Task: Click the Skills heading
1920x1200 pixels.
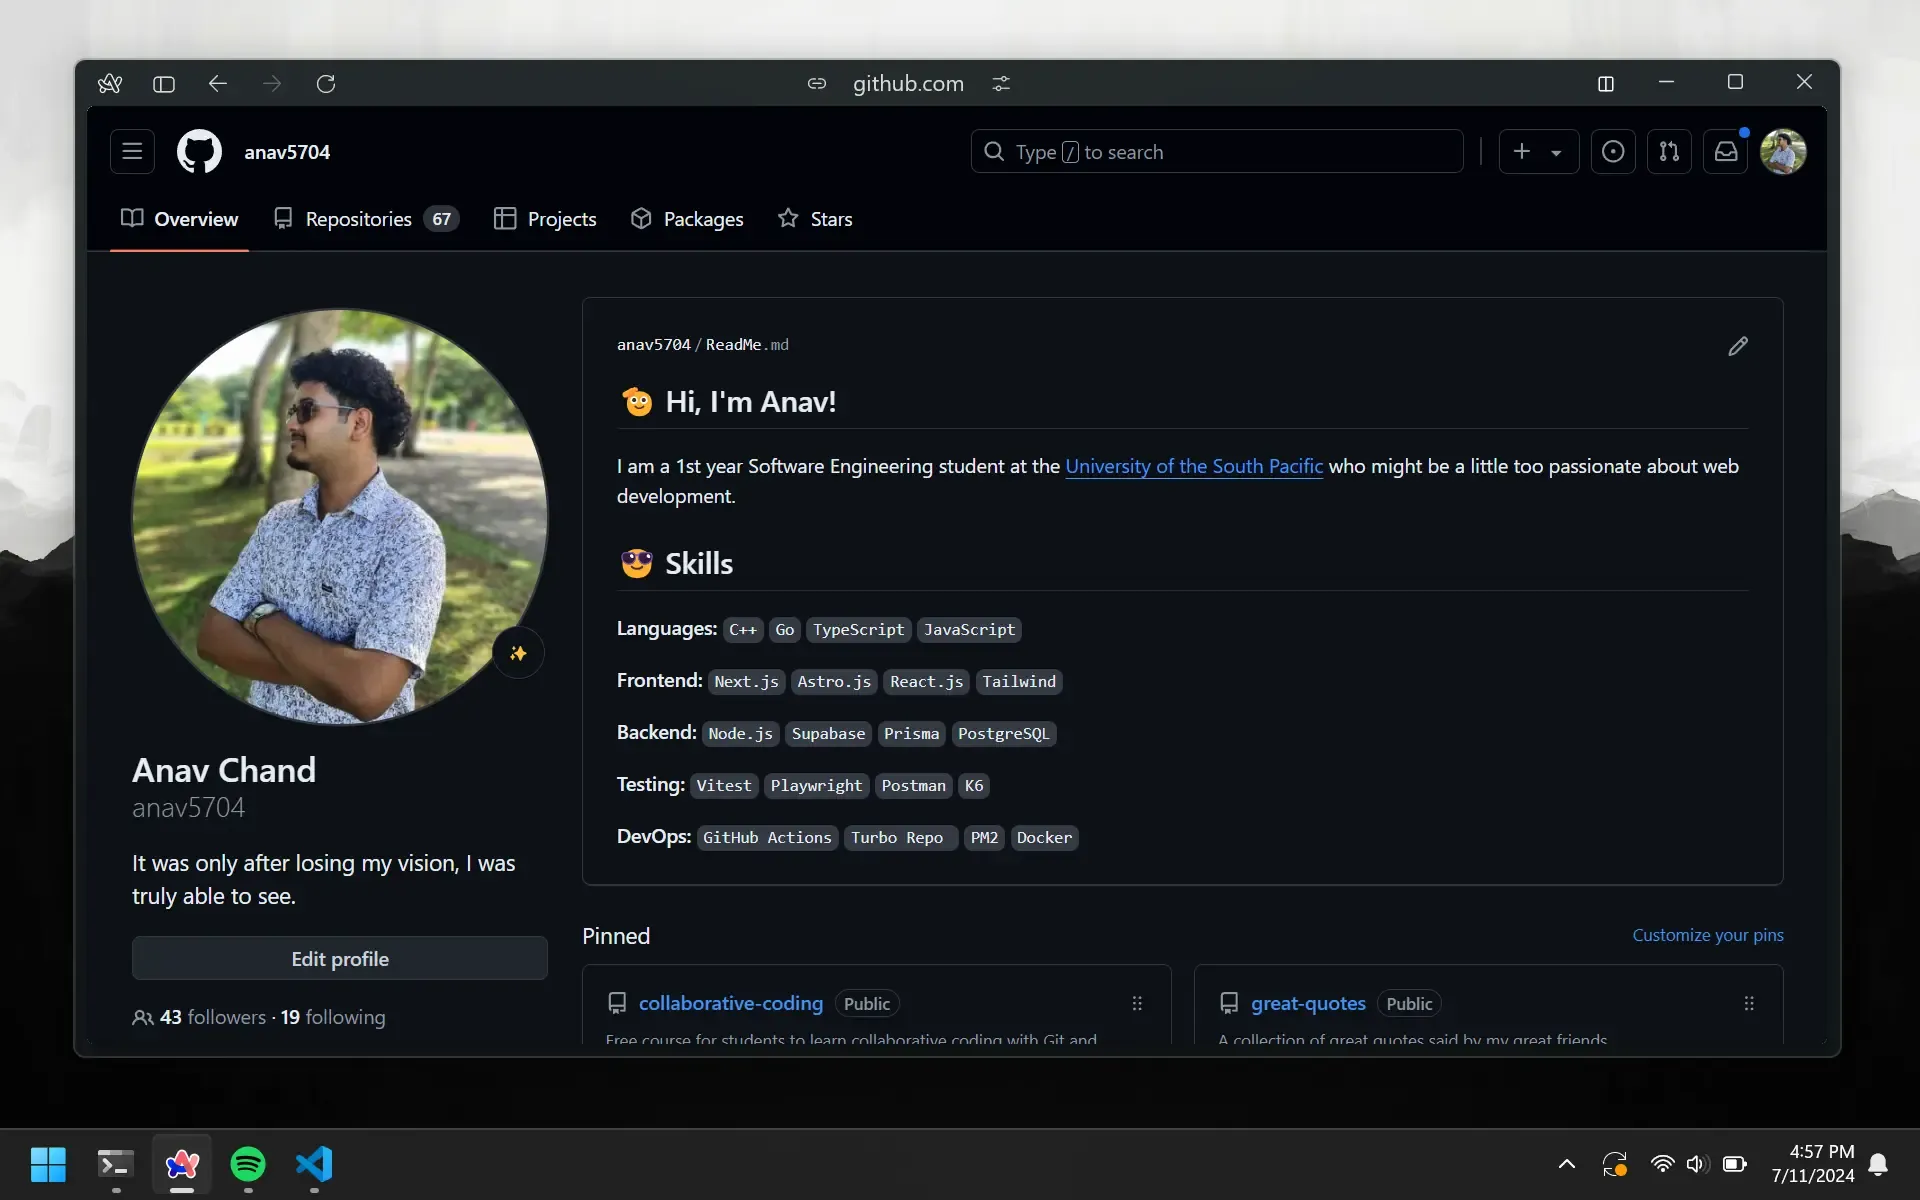Action: [x=699, y=564]
